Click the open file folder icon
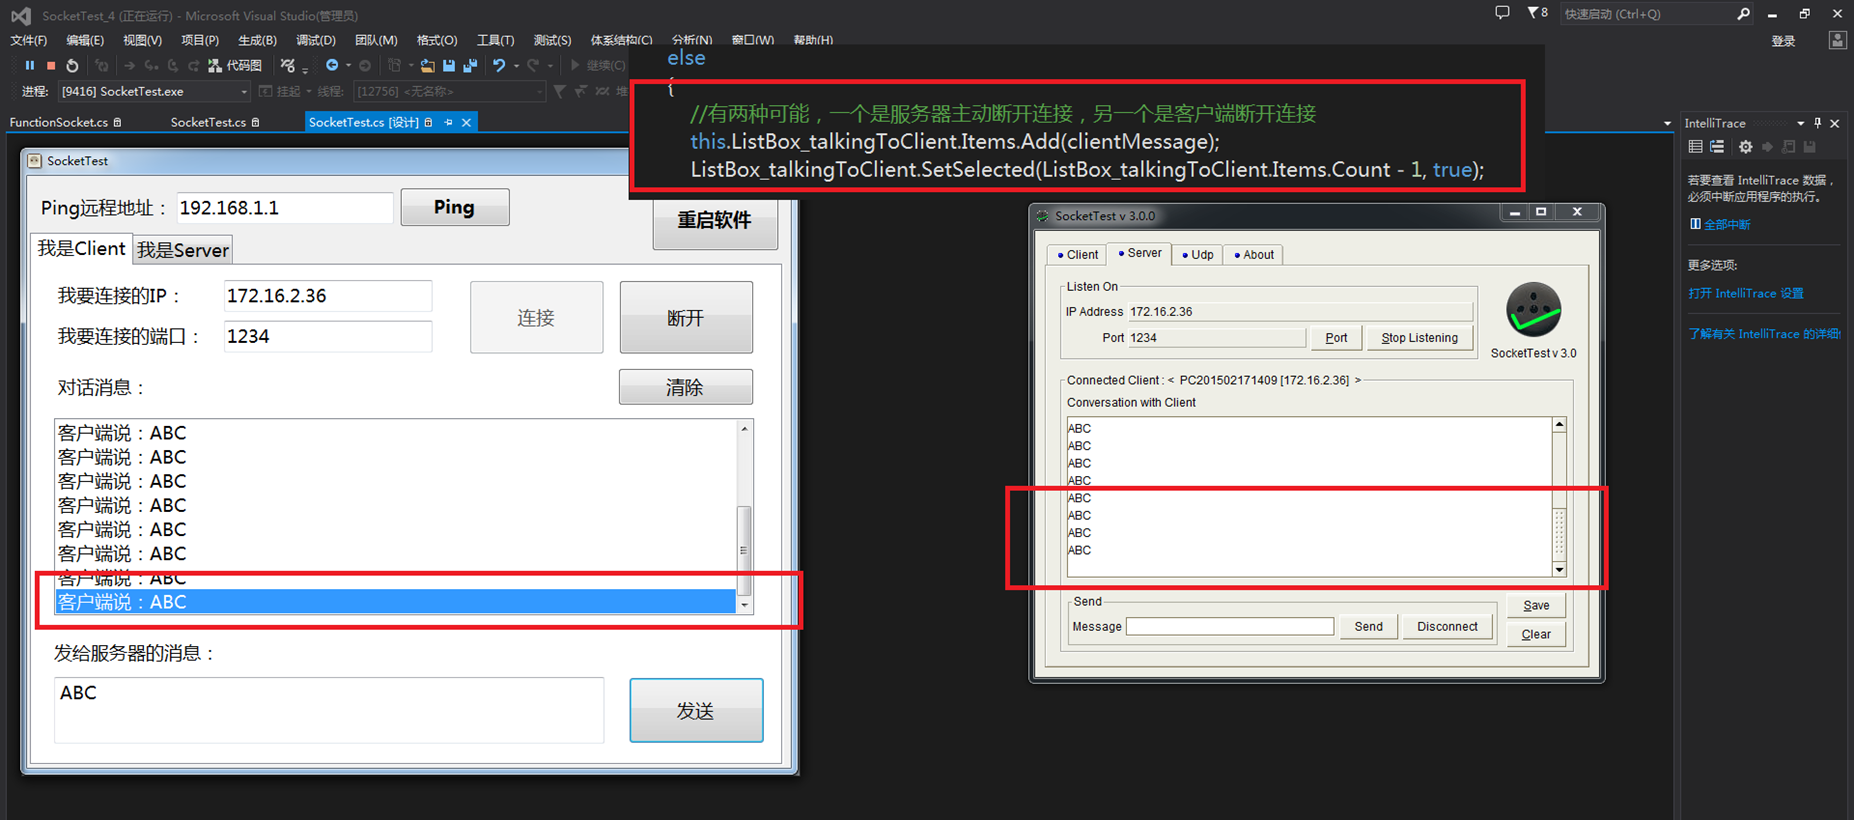 [427, 65]
